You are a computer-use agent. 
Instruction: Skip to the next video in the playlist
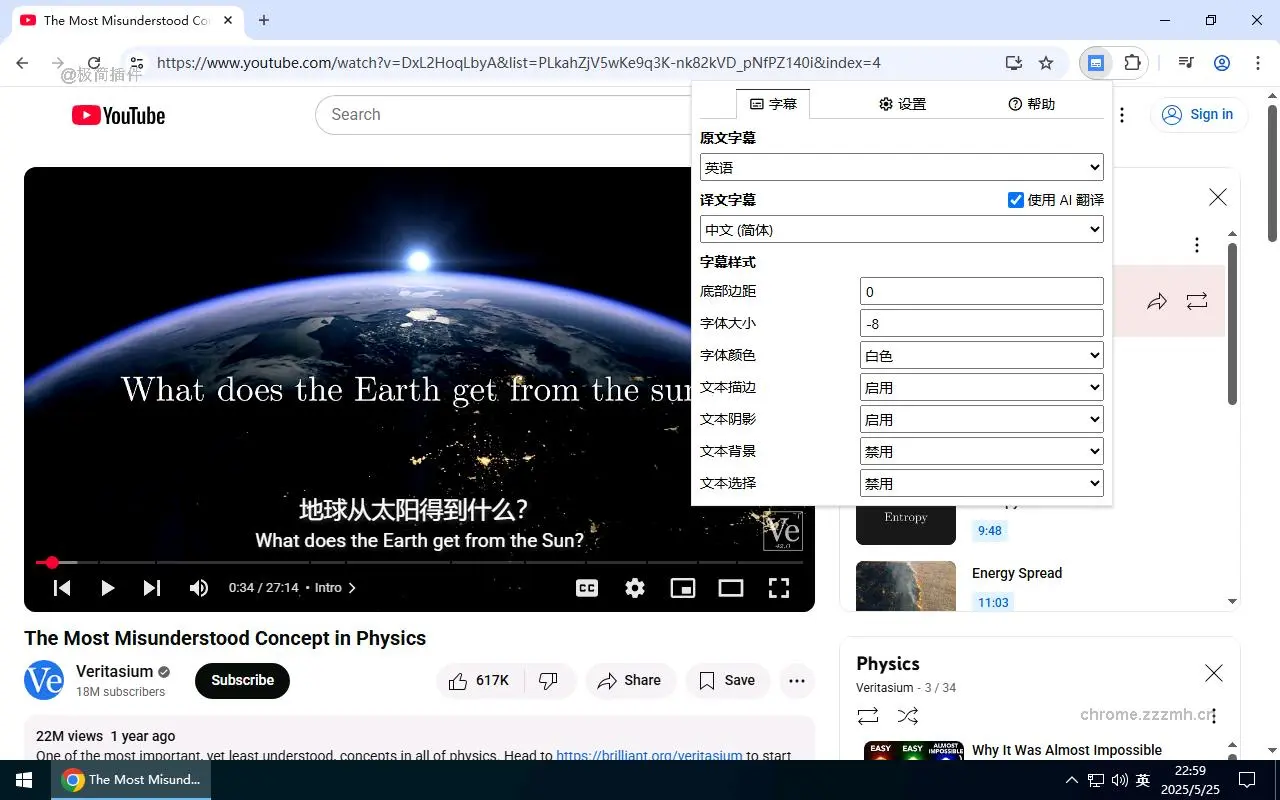pos(152,588)
